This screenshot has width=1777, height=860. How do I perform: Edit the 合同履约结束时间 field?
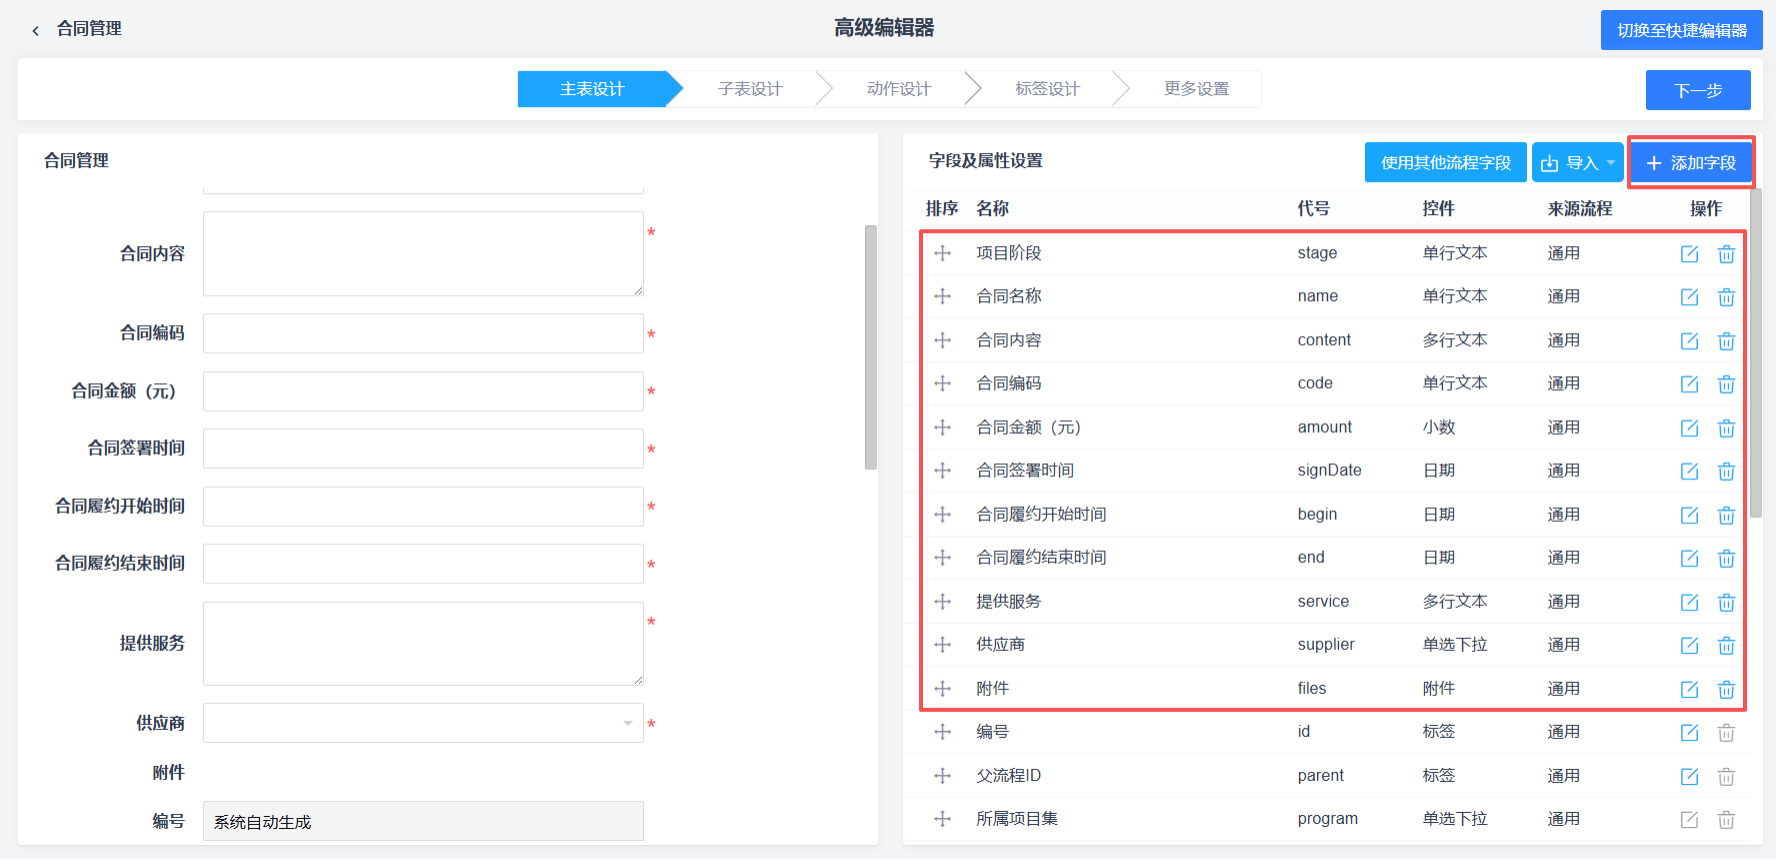point(1689,558)
